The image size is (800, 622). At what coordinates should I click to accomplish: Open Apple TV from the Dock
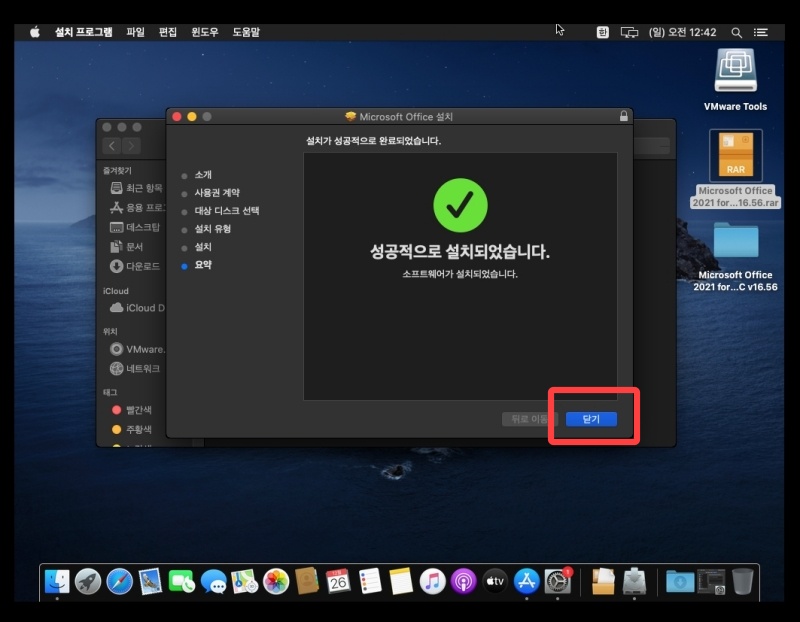pyautogui.click(x=495, y=581)
